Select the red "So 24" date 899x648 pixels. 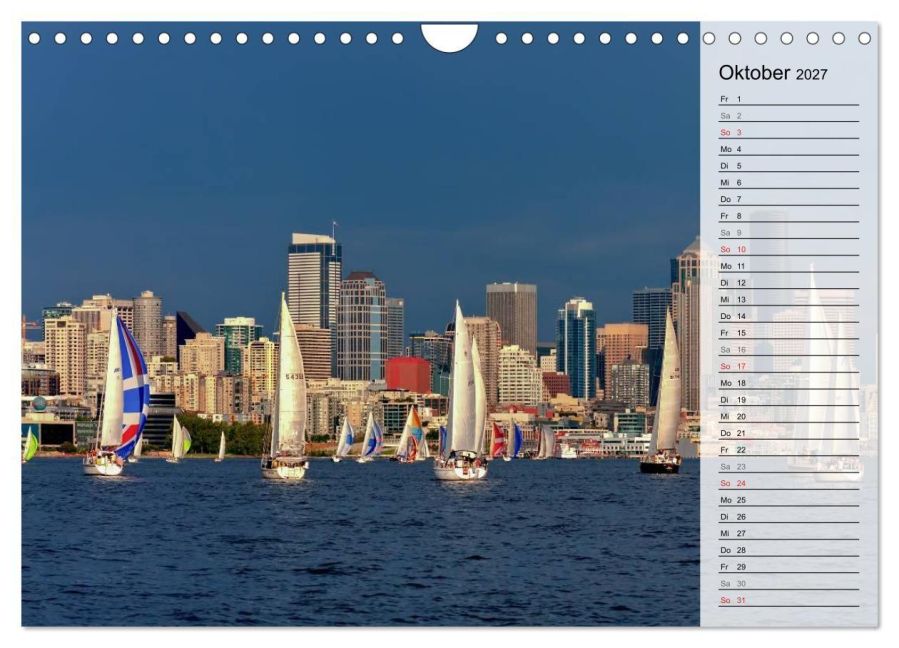pyautogui.click(x=789, y=483)
